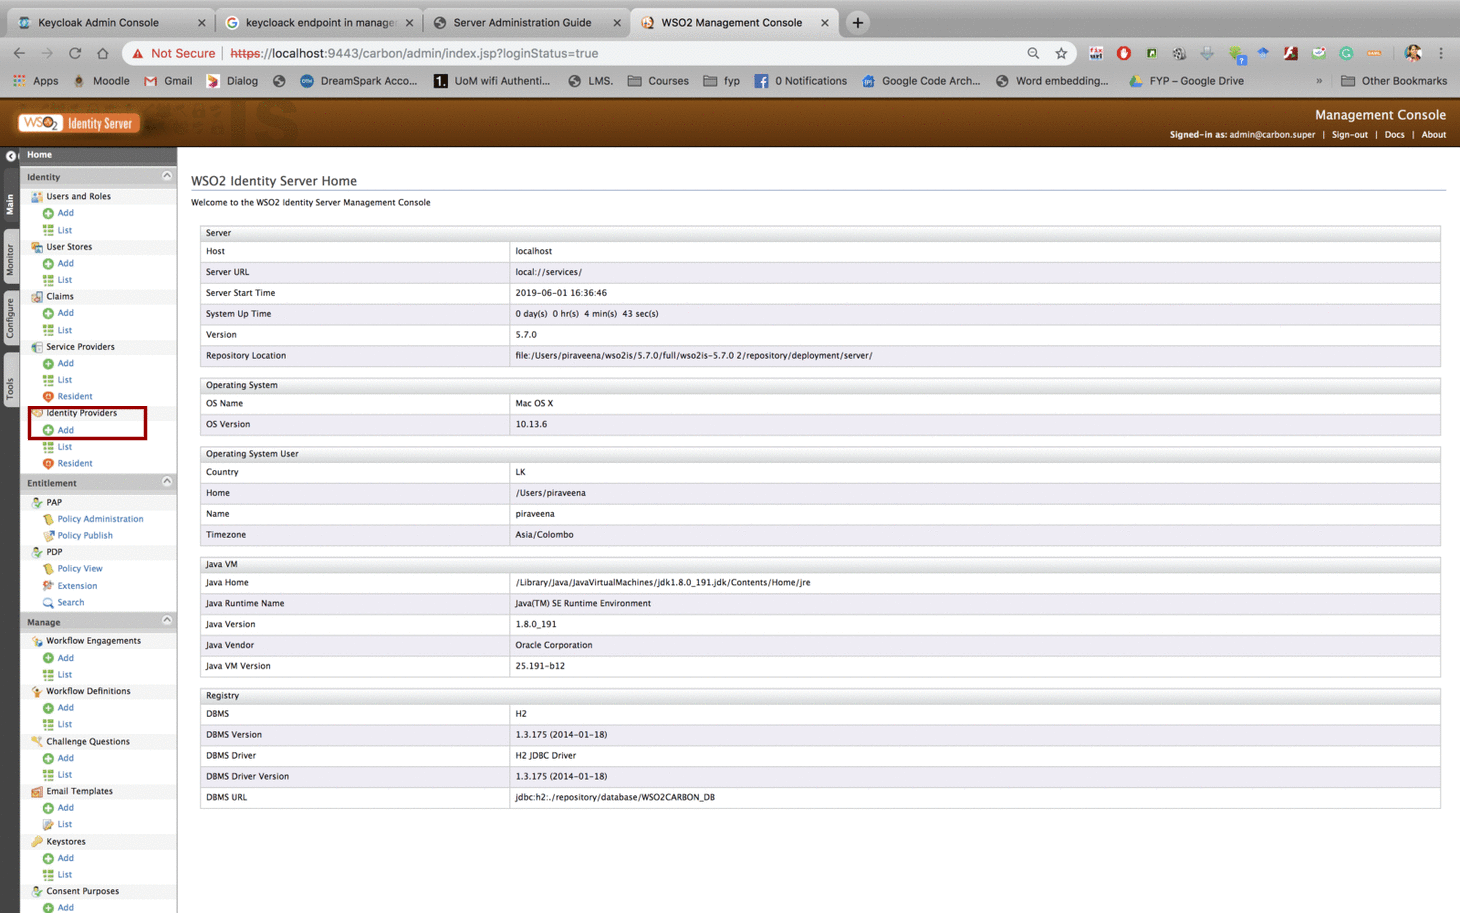This screenshot has width=1460, height=913.
Task: Open the Courses bookmark folder
Action: coord(658,81)
